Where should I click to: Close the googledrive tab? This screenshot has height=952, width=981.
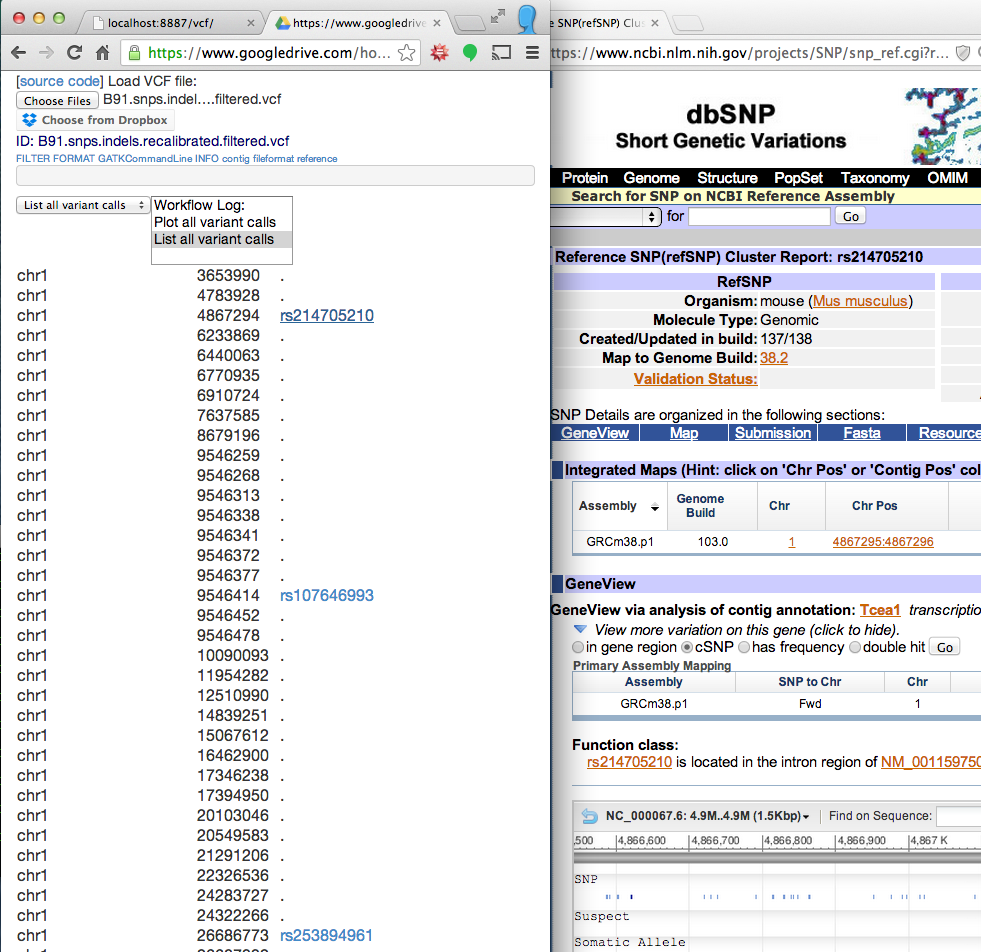(437, 23)
